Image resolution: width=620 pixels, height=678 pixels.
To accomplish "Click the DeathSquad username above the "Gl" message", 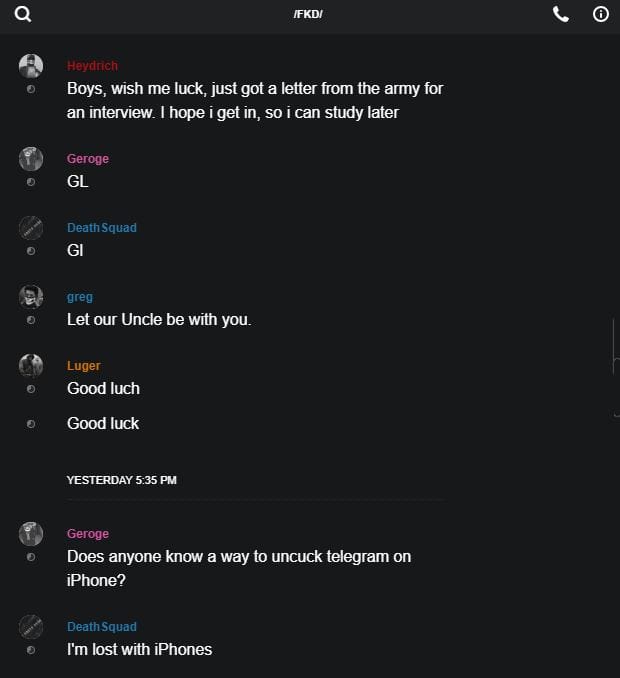I will [102, 228].
